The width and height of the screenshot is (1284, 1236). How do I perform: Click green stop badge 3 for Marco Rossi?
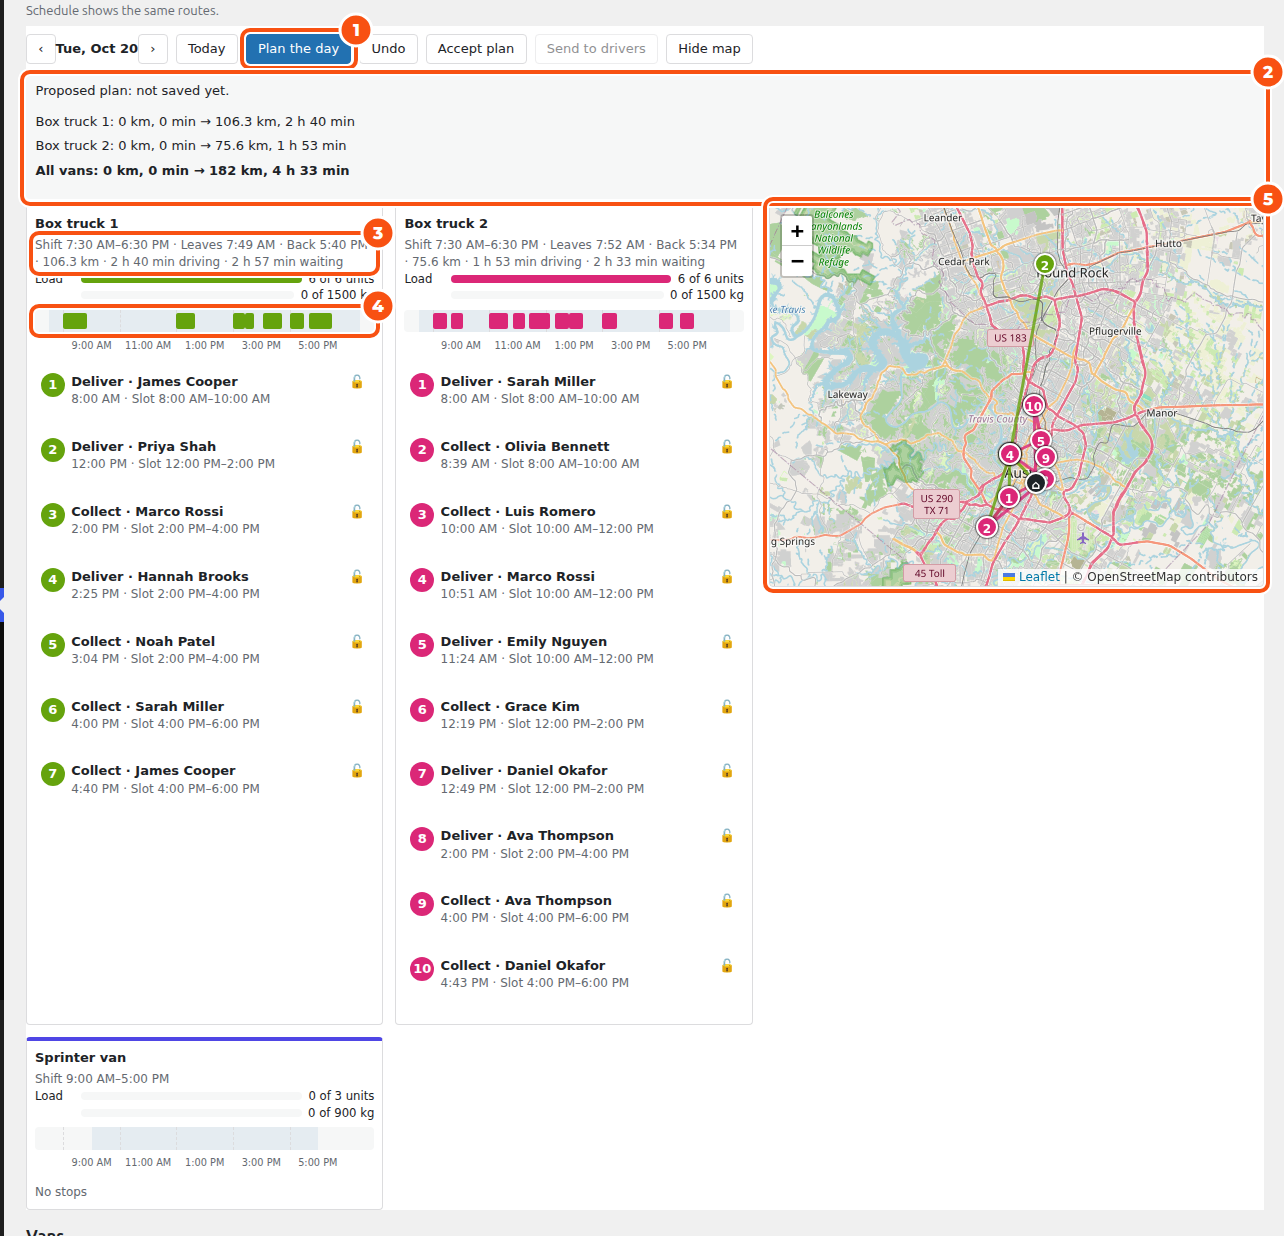tap(53, 515)
